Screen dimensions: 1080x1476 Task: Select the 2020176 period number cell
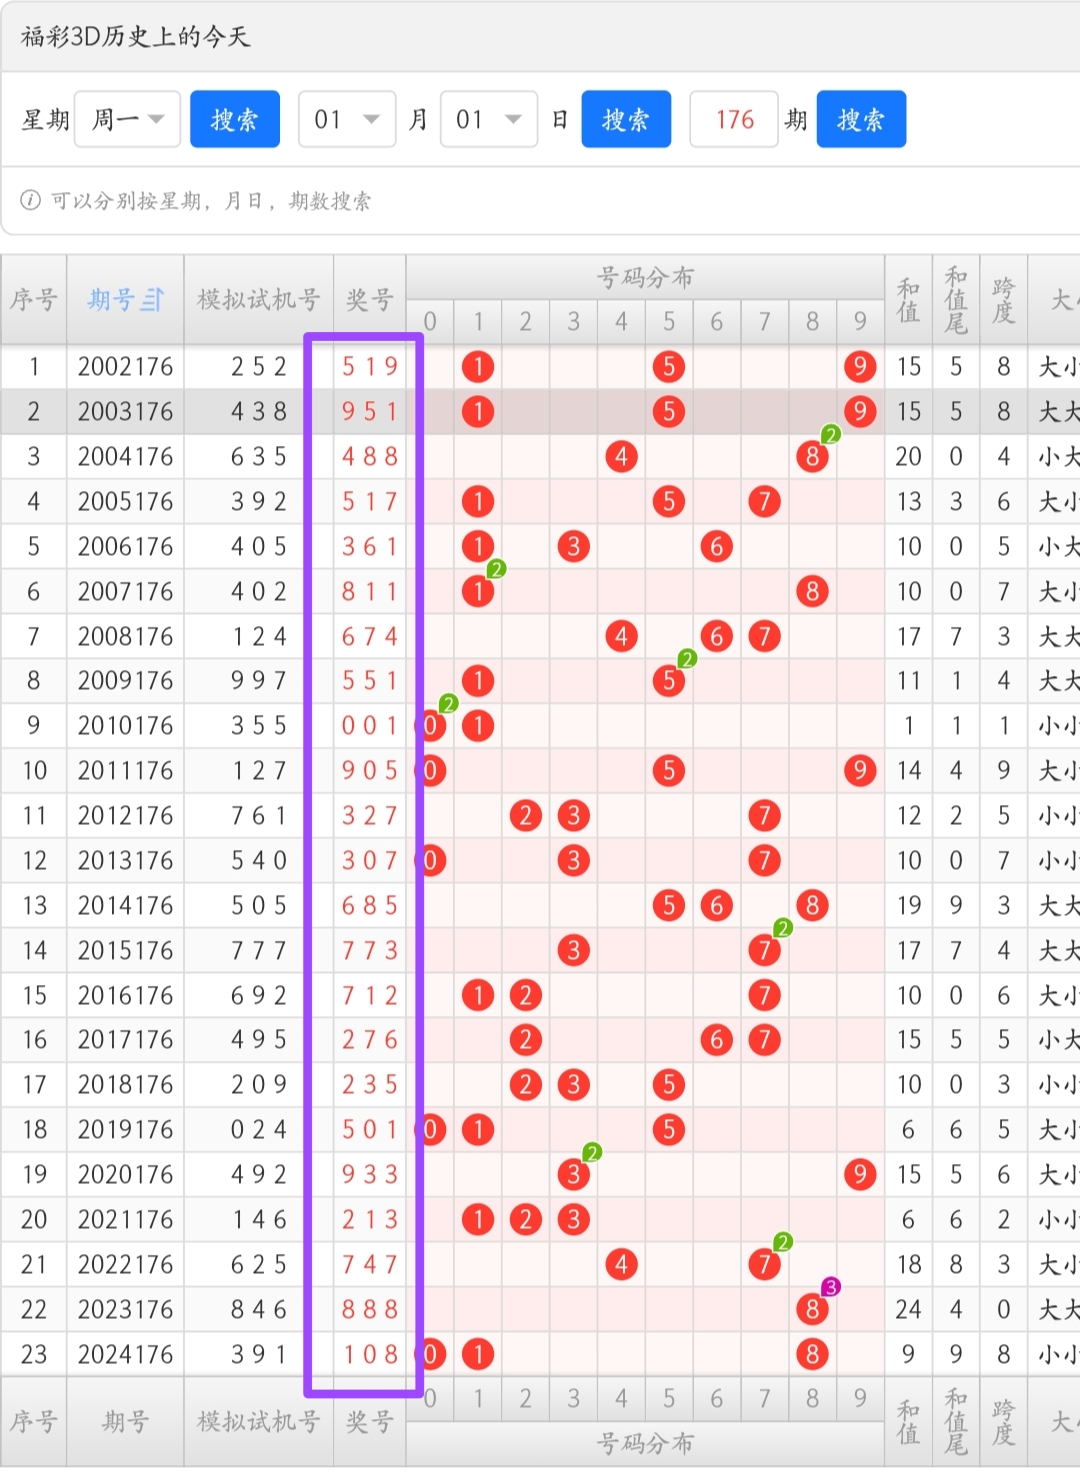tap(125, 1175)
